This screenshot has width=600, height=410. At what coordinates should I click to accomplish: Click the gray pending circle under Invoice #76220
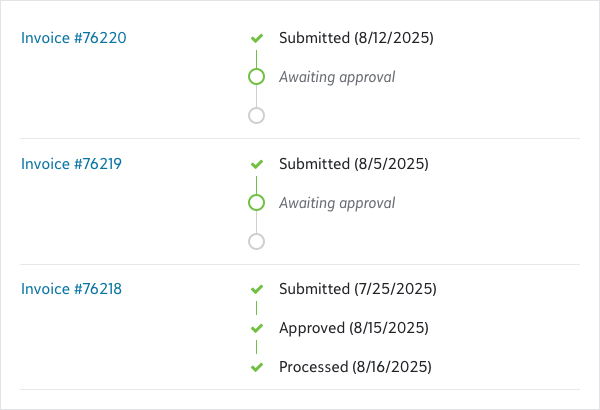[x=256, y=115]
